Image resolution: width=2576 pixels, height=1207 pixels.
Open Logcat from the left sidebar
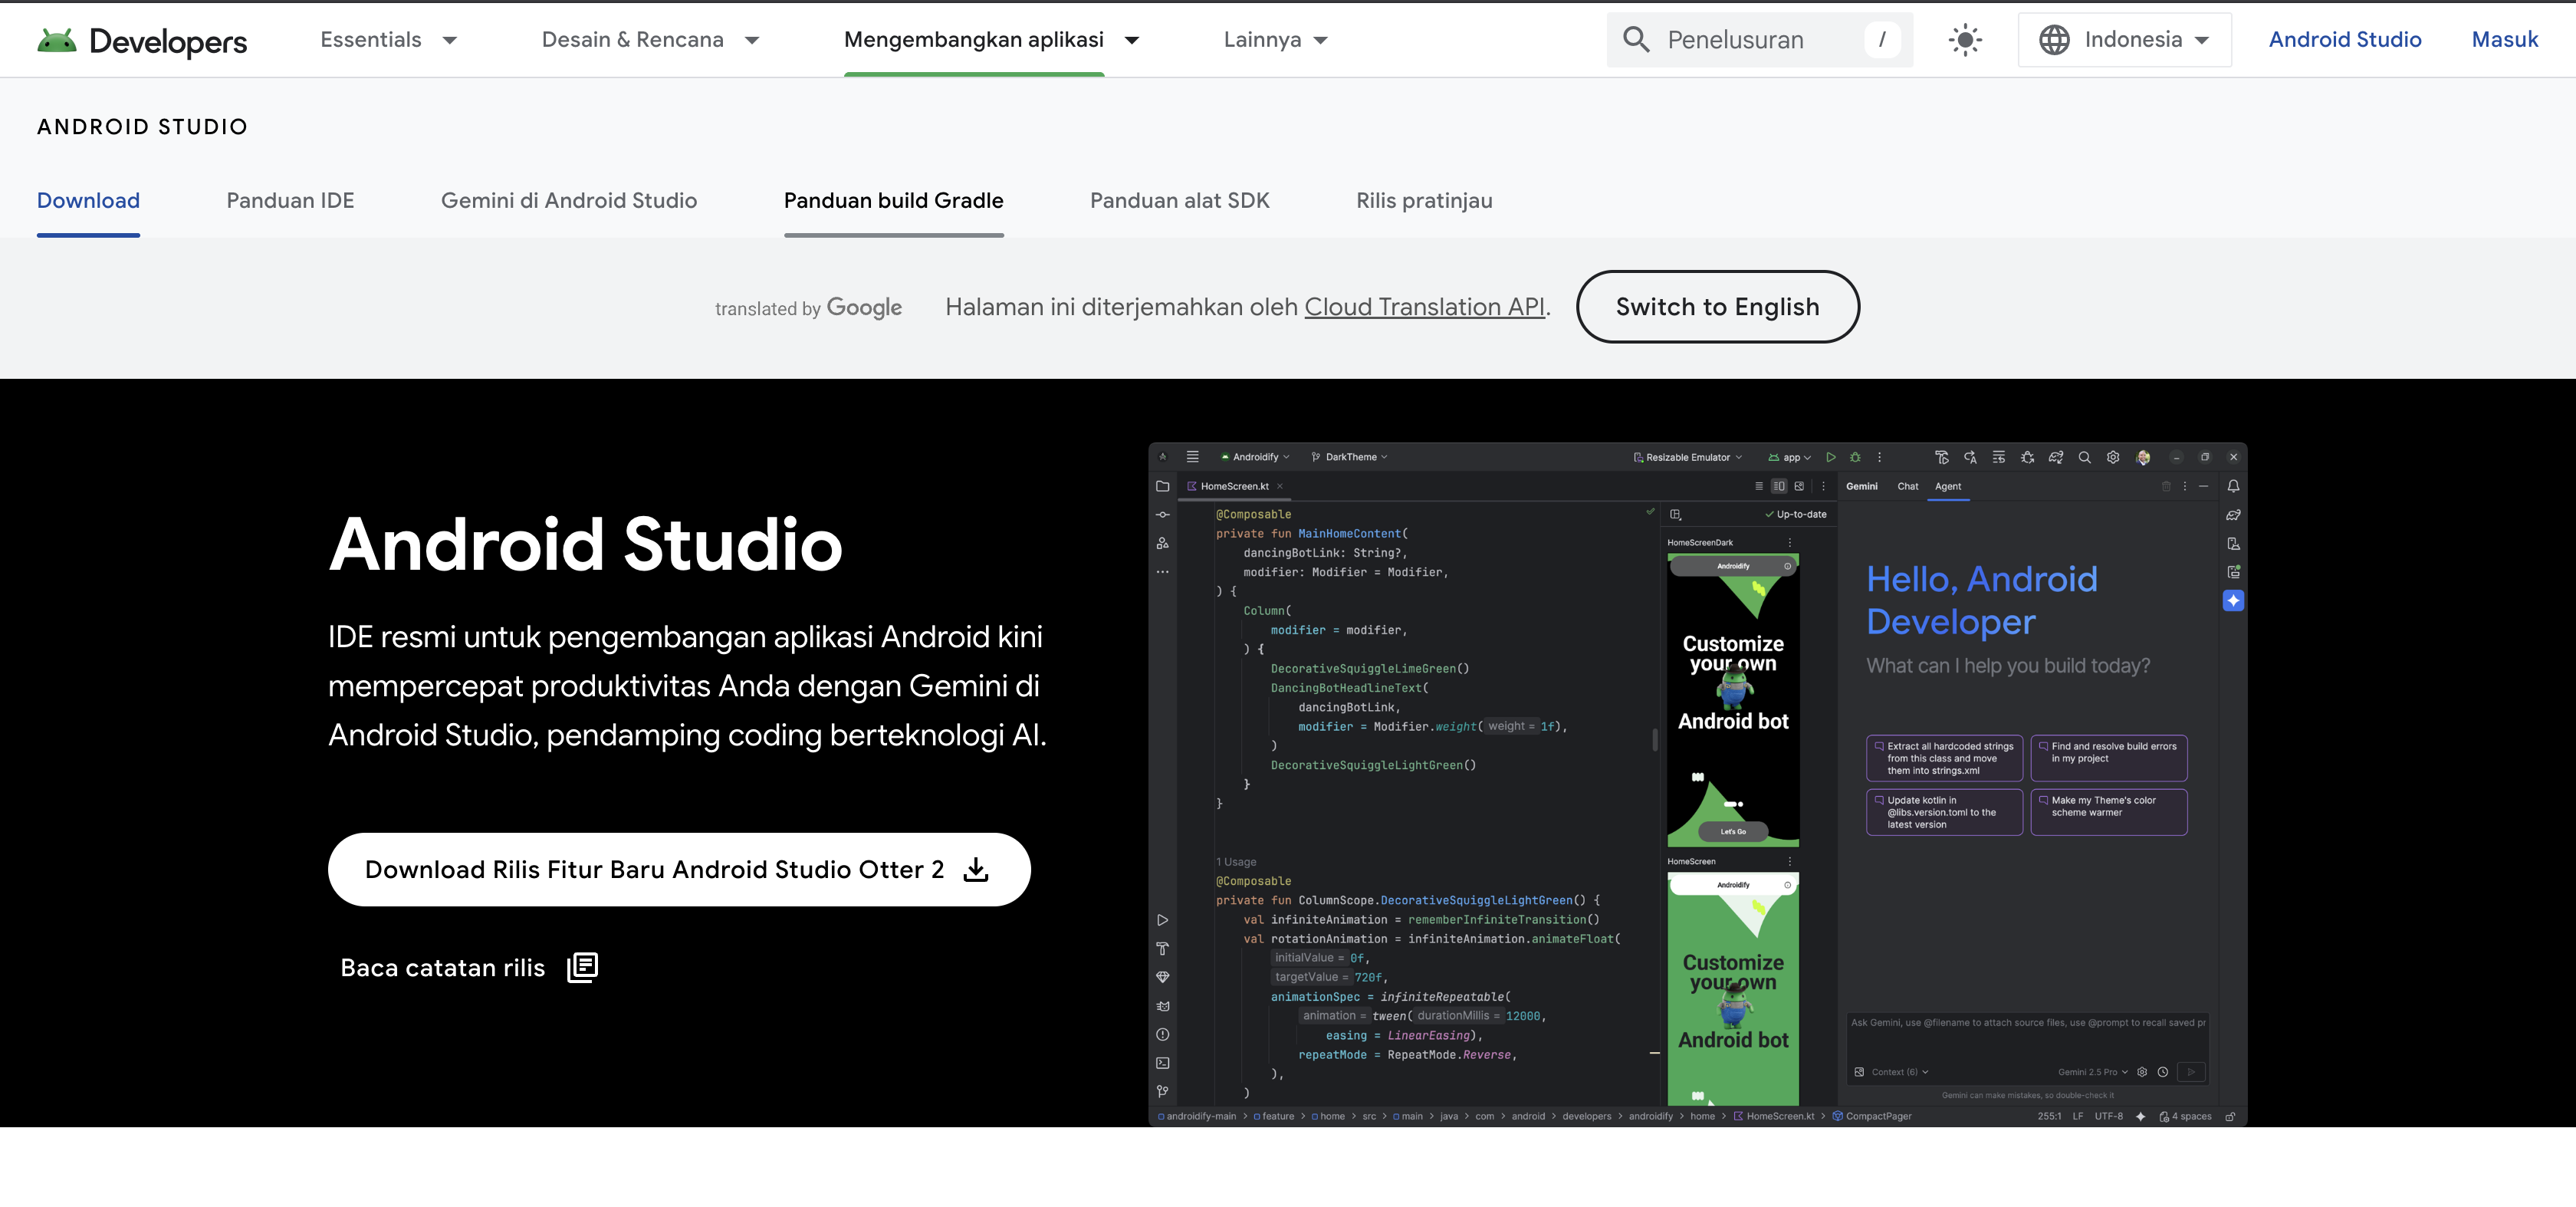click(x=1162, y=1006)
